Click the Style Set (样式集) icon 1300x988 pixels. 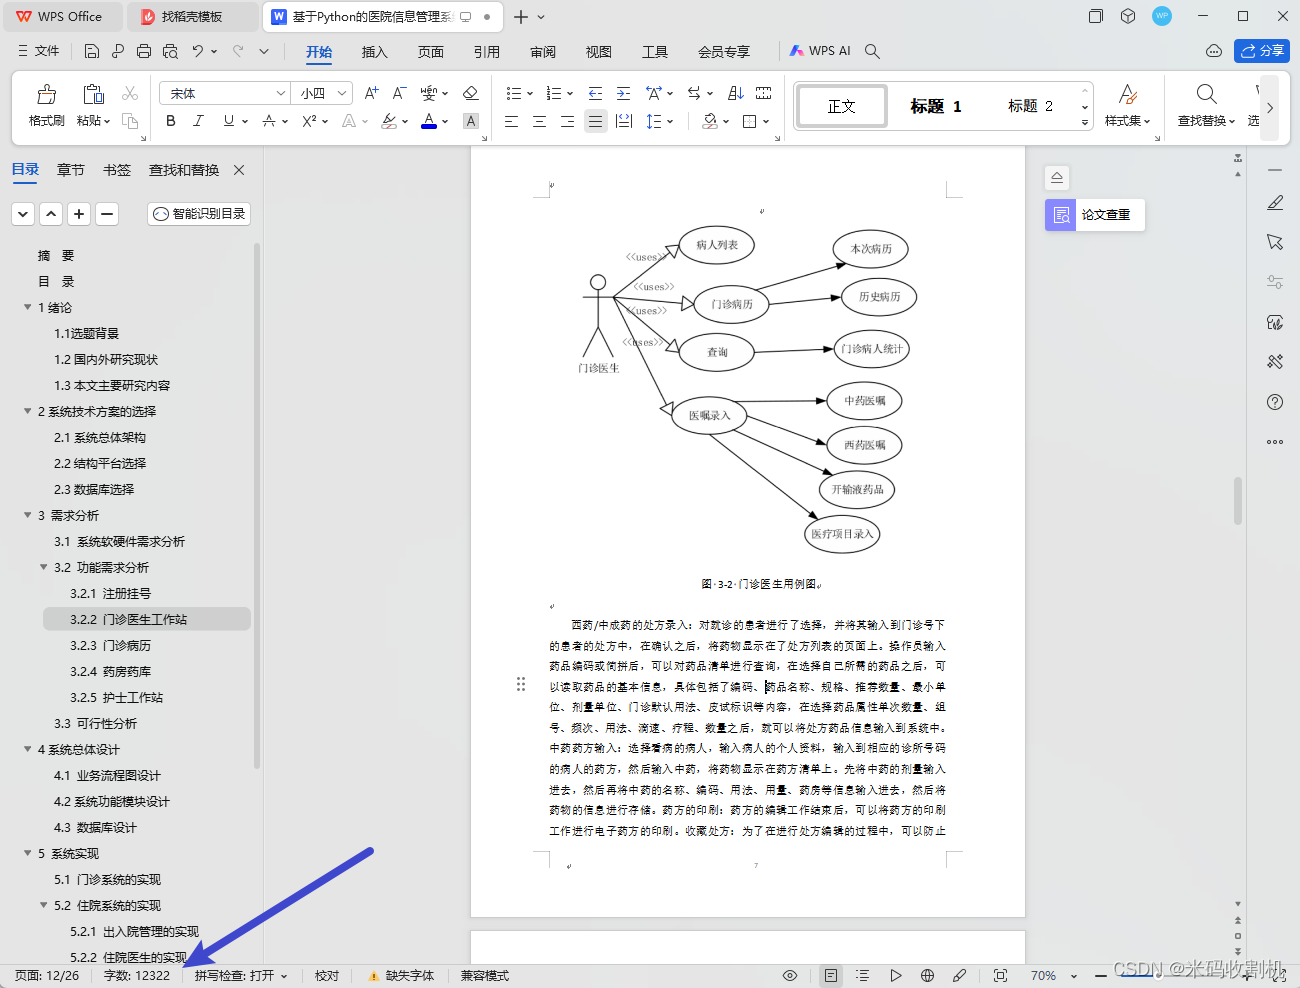click(x=1128, y=94)
